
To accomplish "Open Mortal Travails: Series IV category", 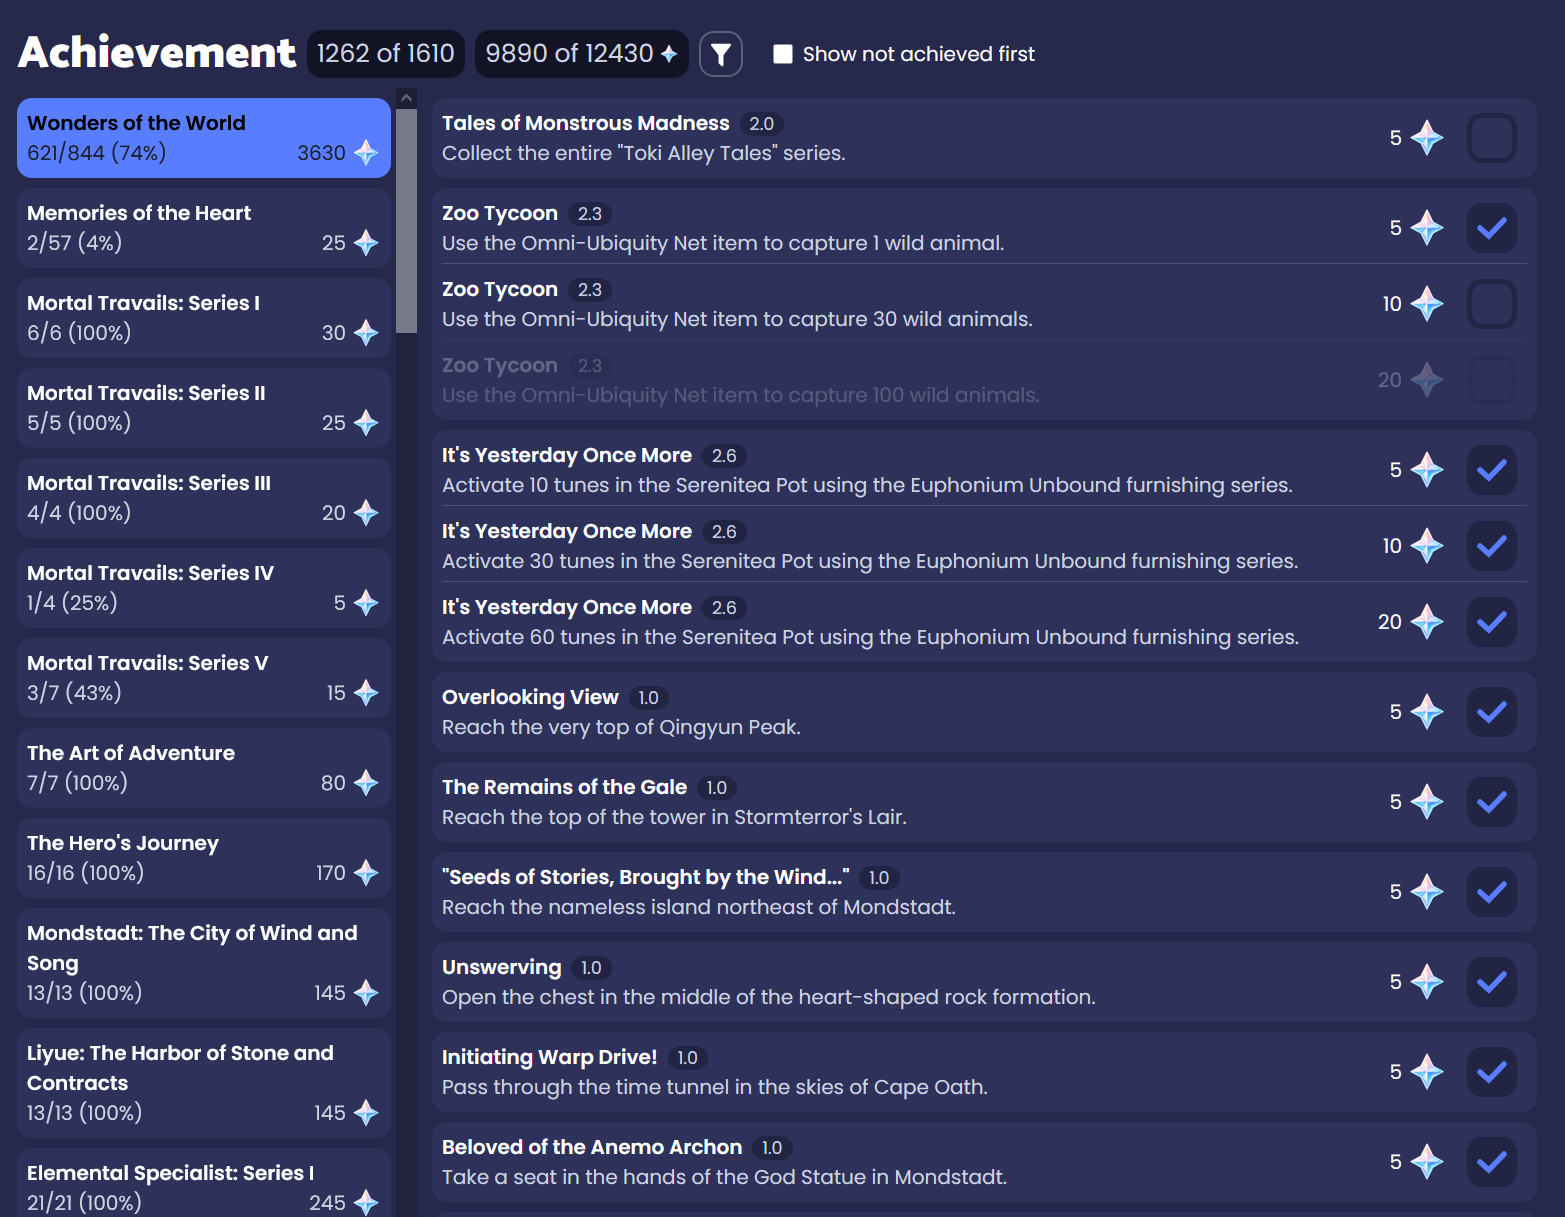I will pos(204,588).
